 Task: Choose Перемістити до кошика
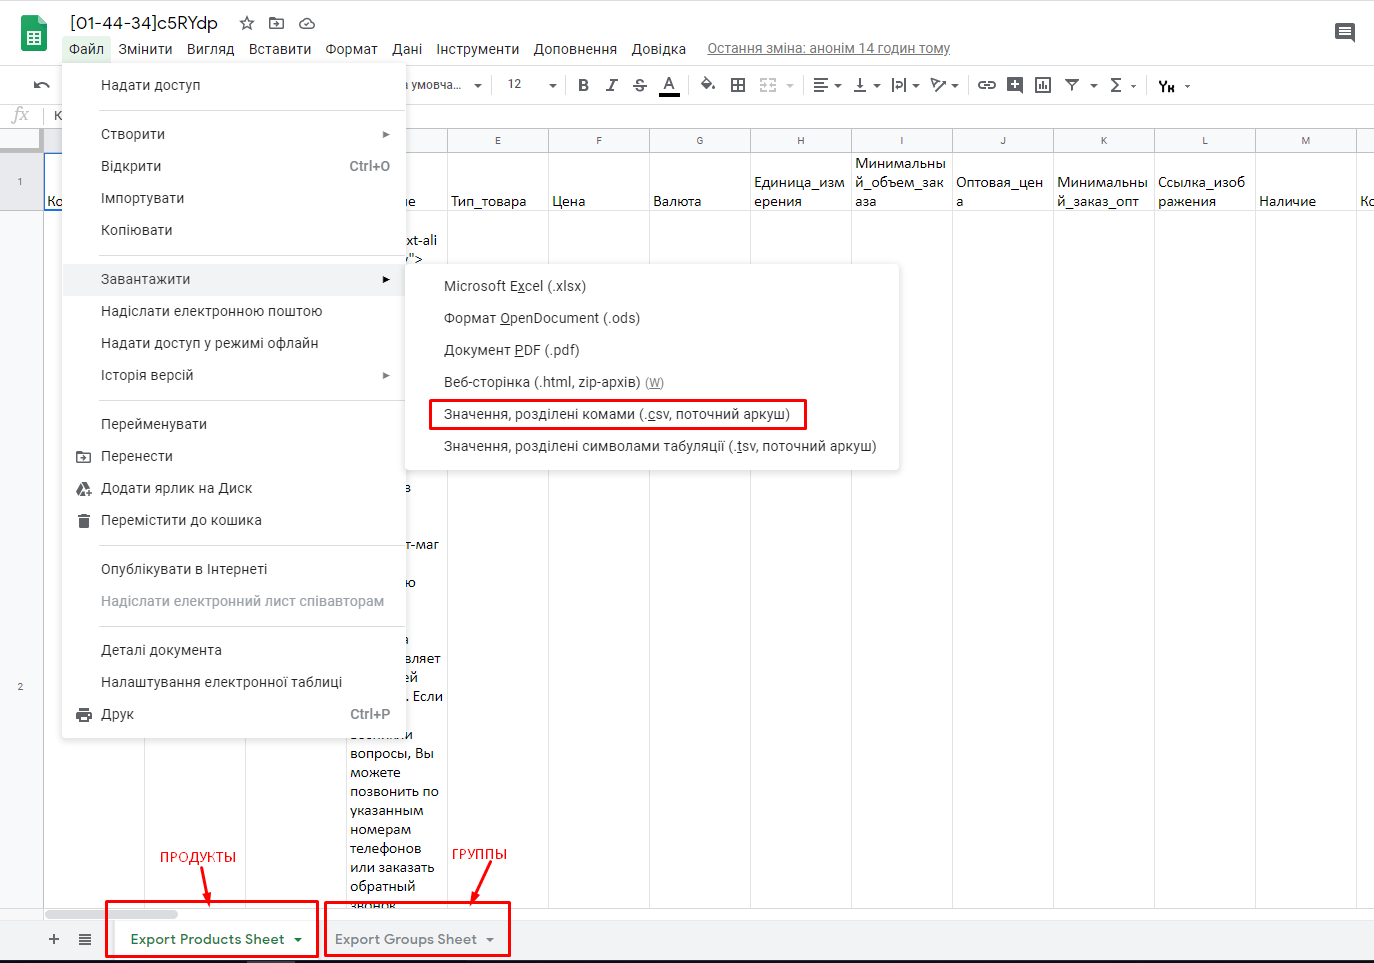click(x=234, y=520)
